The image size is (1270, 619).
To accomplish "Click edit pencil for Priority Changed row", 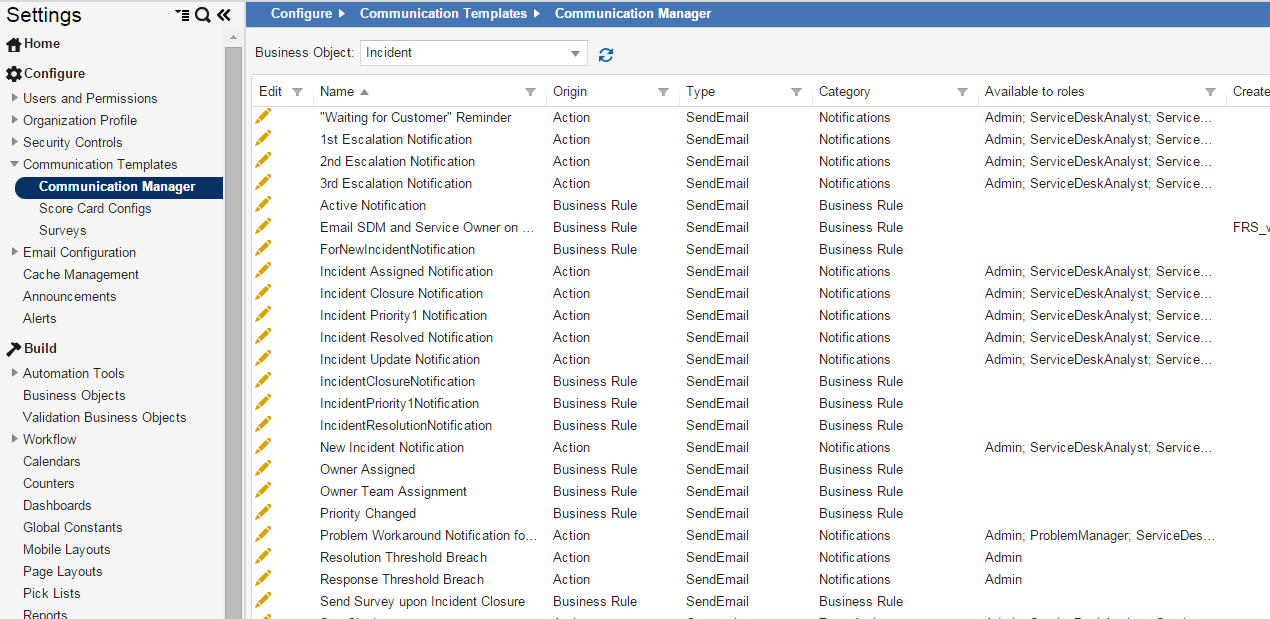I will point(263,513).
